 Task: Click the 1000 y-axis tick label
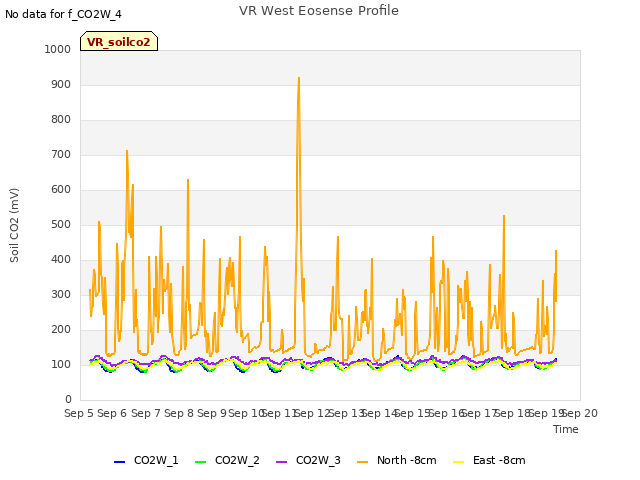pos(58,49)
